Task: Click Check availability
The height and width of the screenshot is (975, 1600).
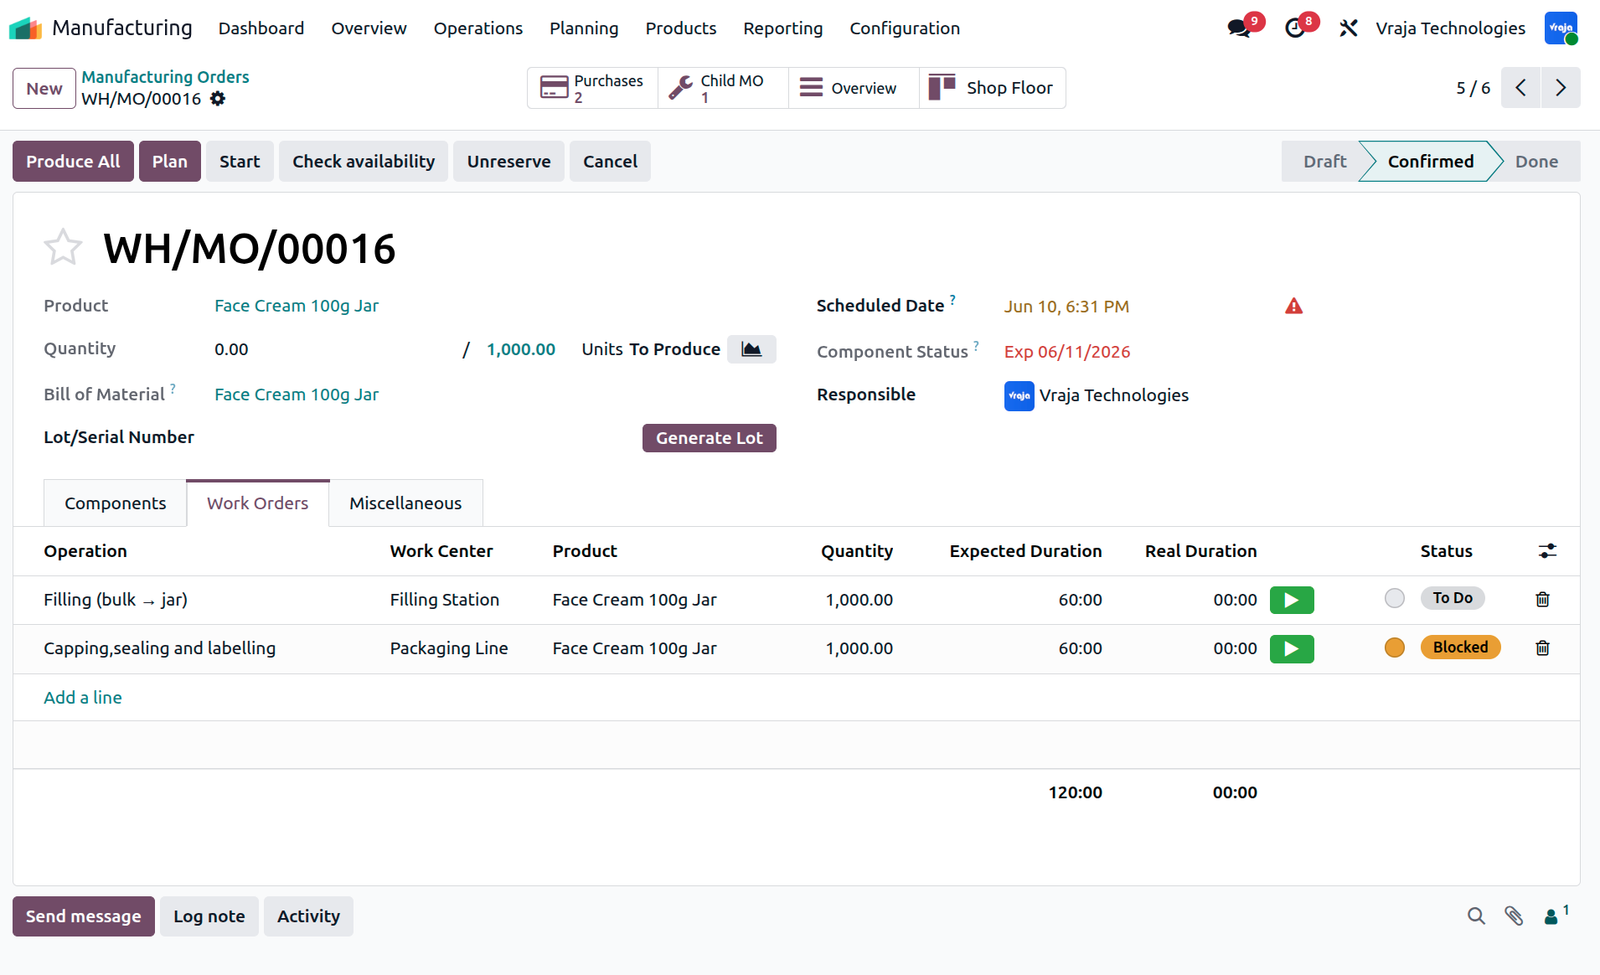Action: point(364,161)
